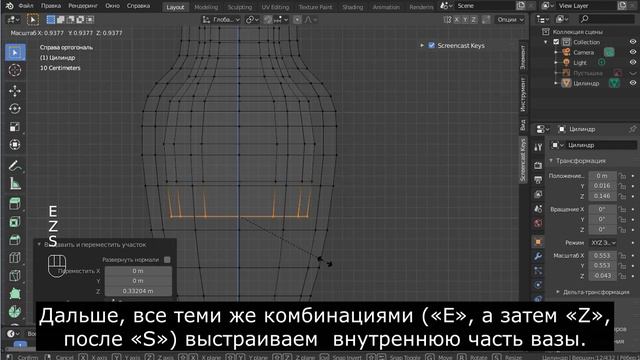
Task: Open the Справка menu
Action: 138,6
